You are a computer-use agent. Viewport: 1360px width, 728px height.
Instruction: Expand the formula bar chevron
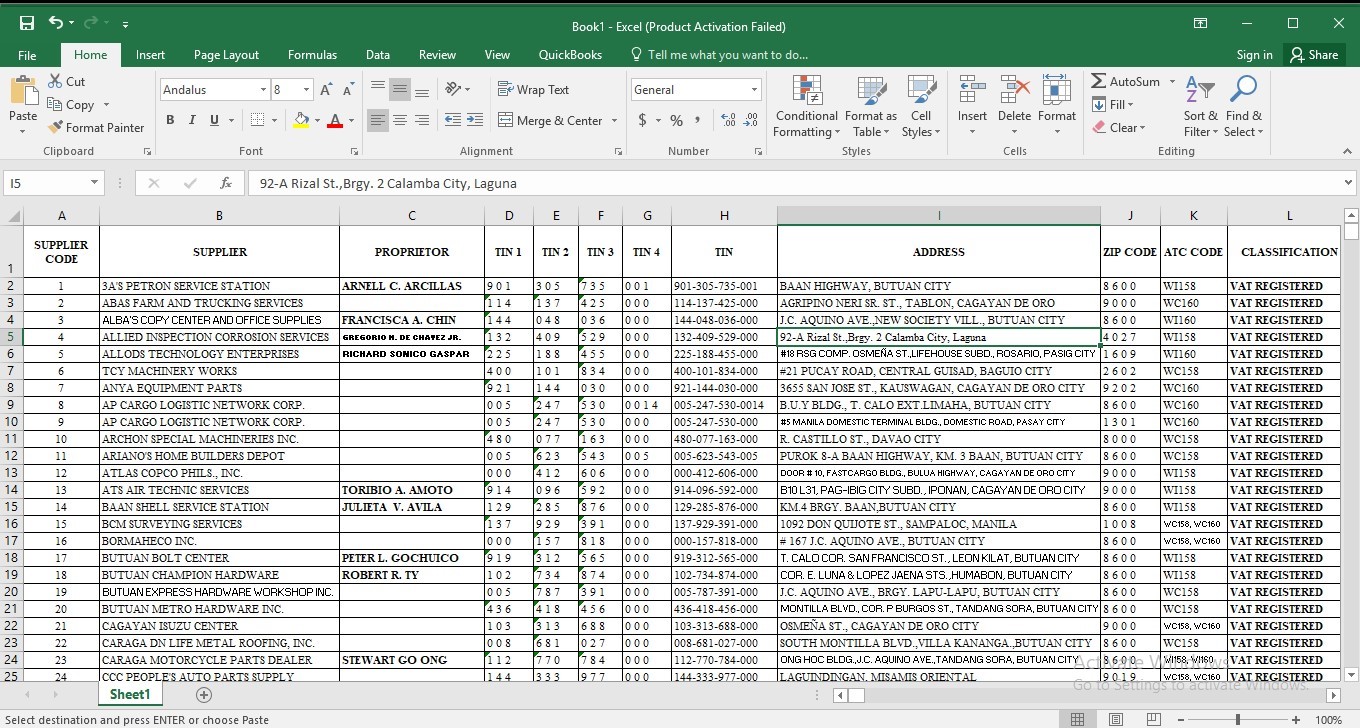pyautogui.click(x=1348, y=183)
